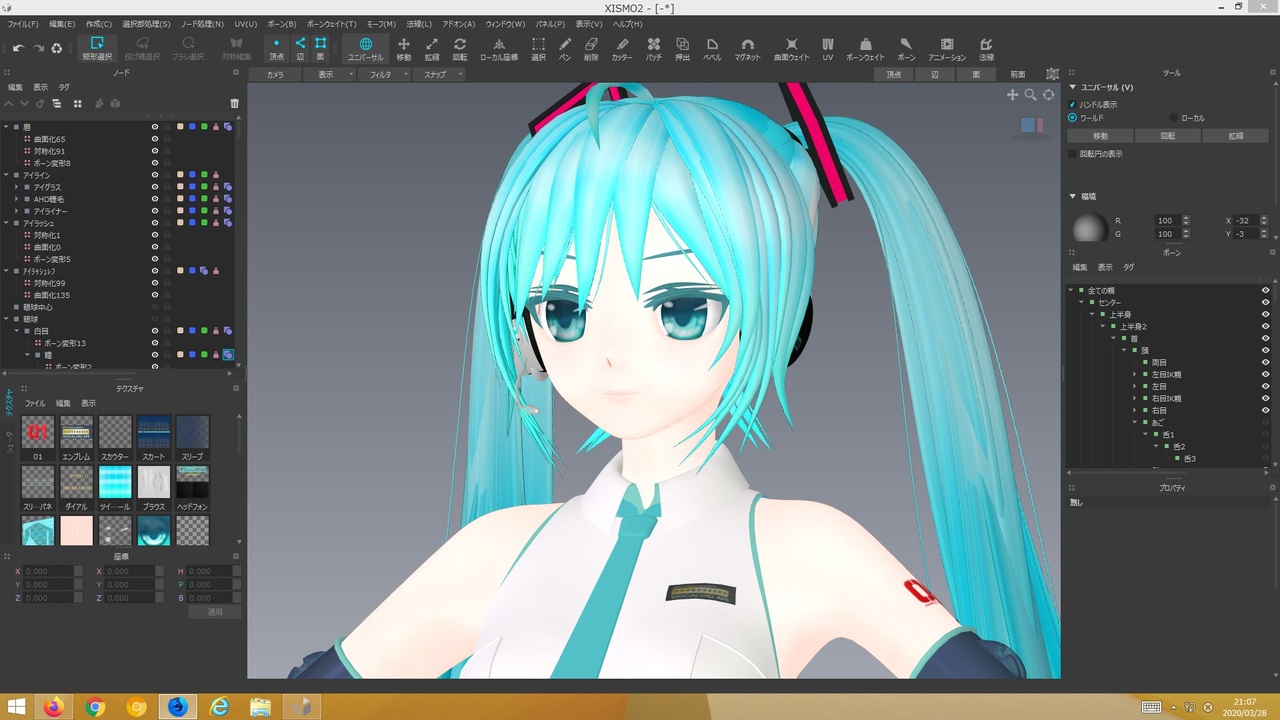The width and height of the screenshot is (1280, 720).
Task: Select the スカート texture thumbnail
Action: coord(153,433)
